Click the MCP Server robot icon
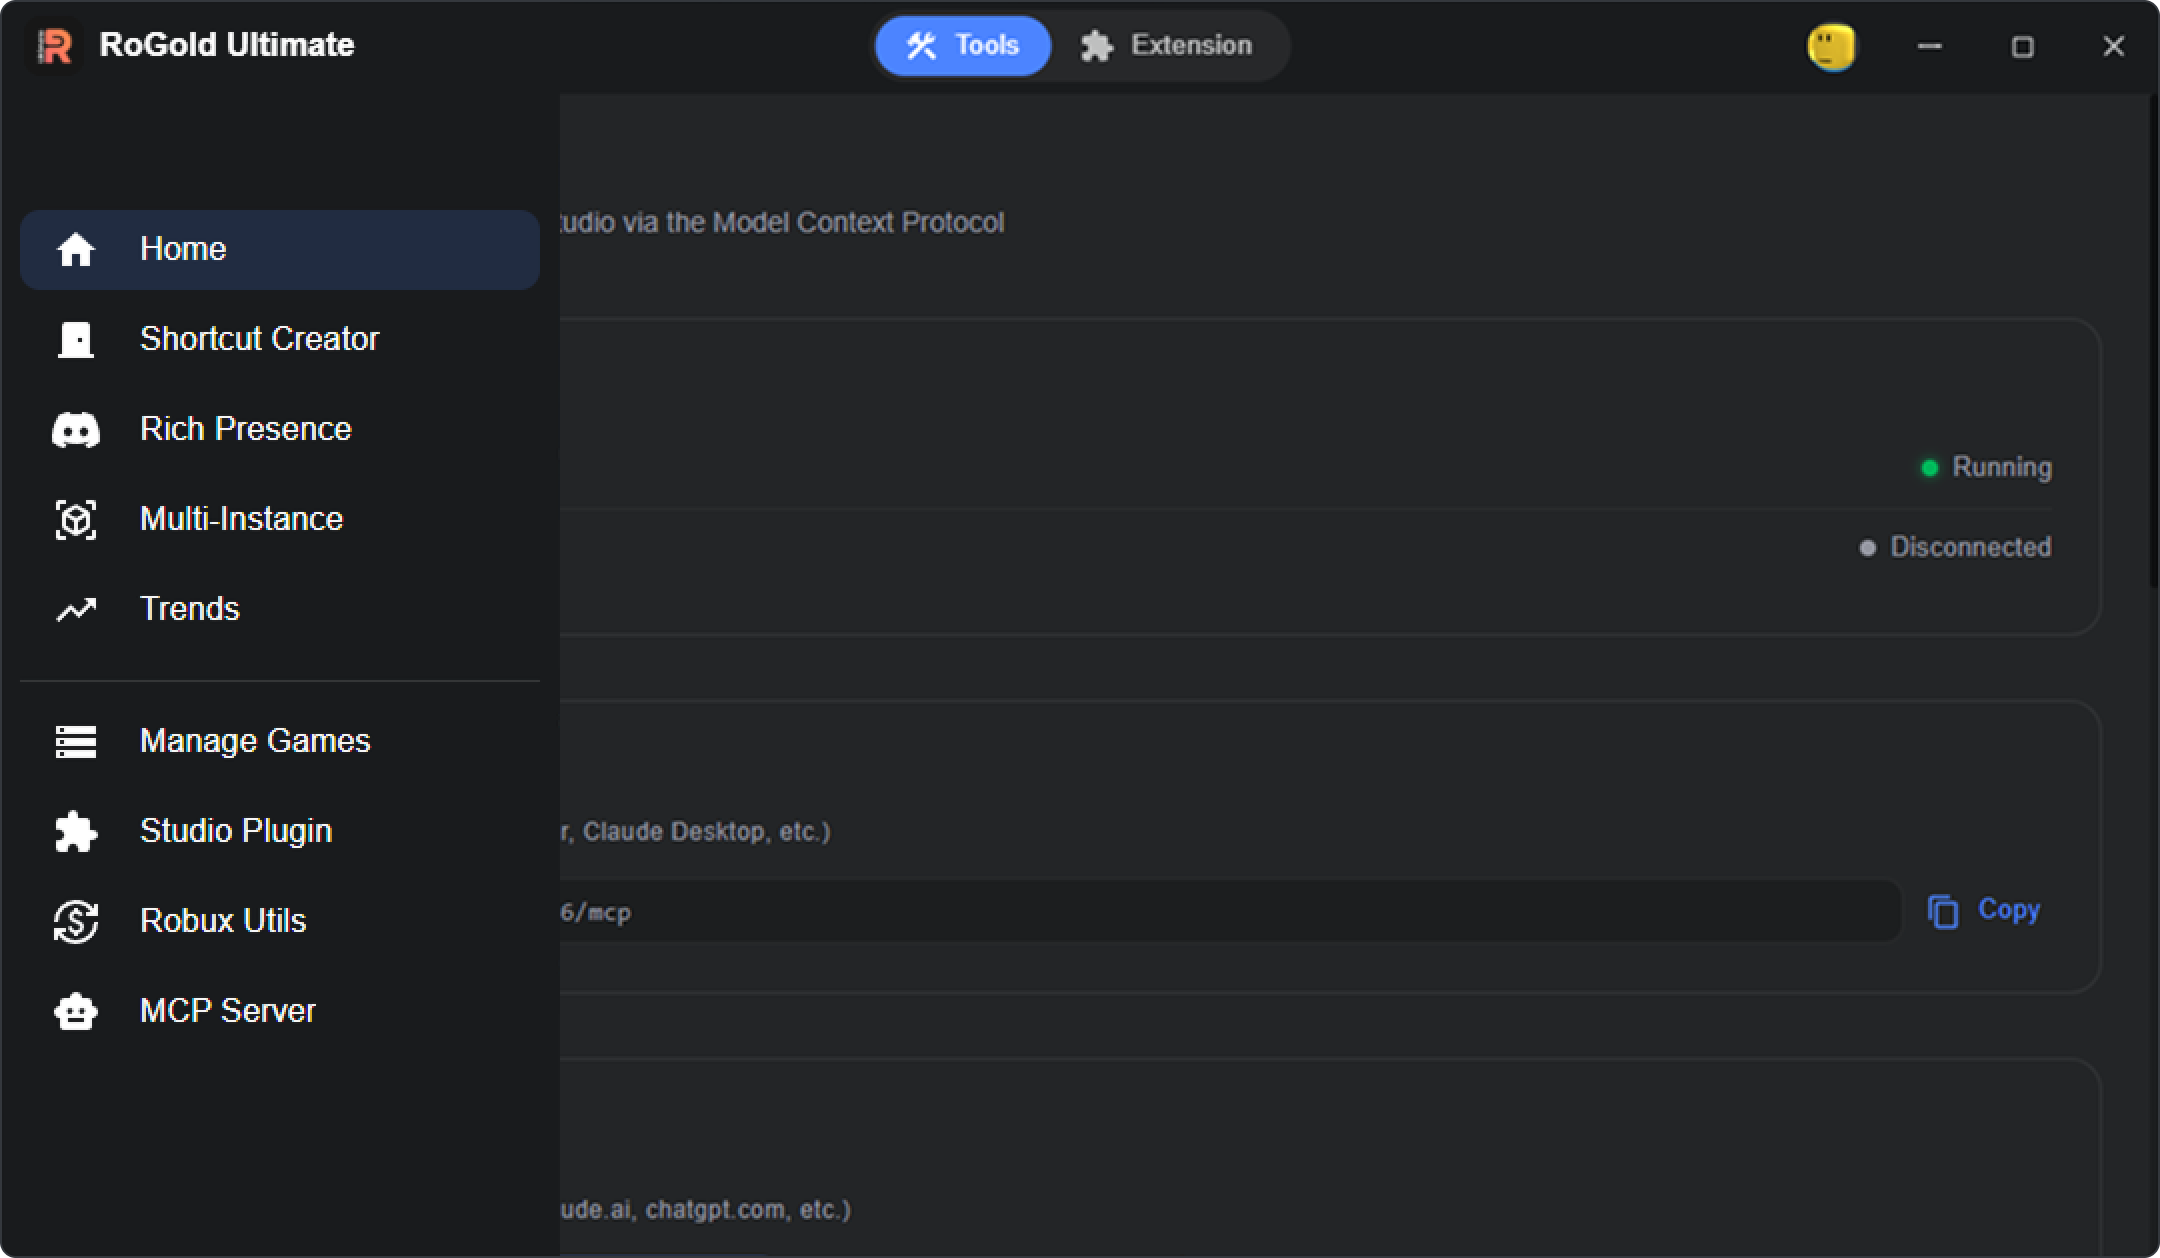This screenshot has width=2160, height=1258. [x=76, y=1012]
